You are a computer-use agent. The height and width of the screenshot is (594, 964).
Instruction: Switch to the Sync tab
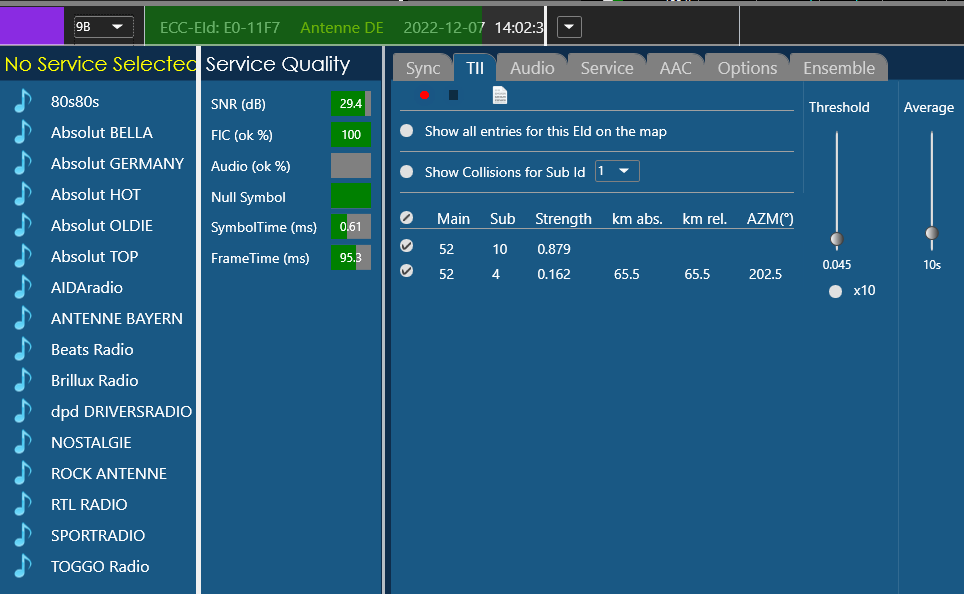pyautogui.click(x=423, y=68)
